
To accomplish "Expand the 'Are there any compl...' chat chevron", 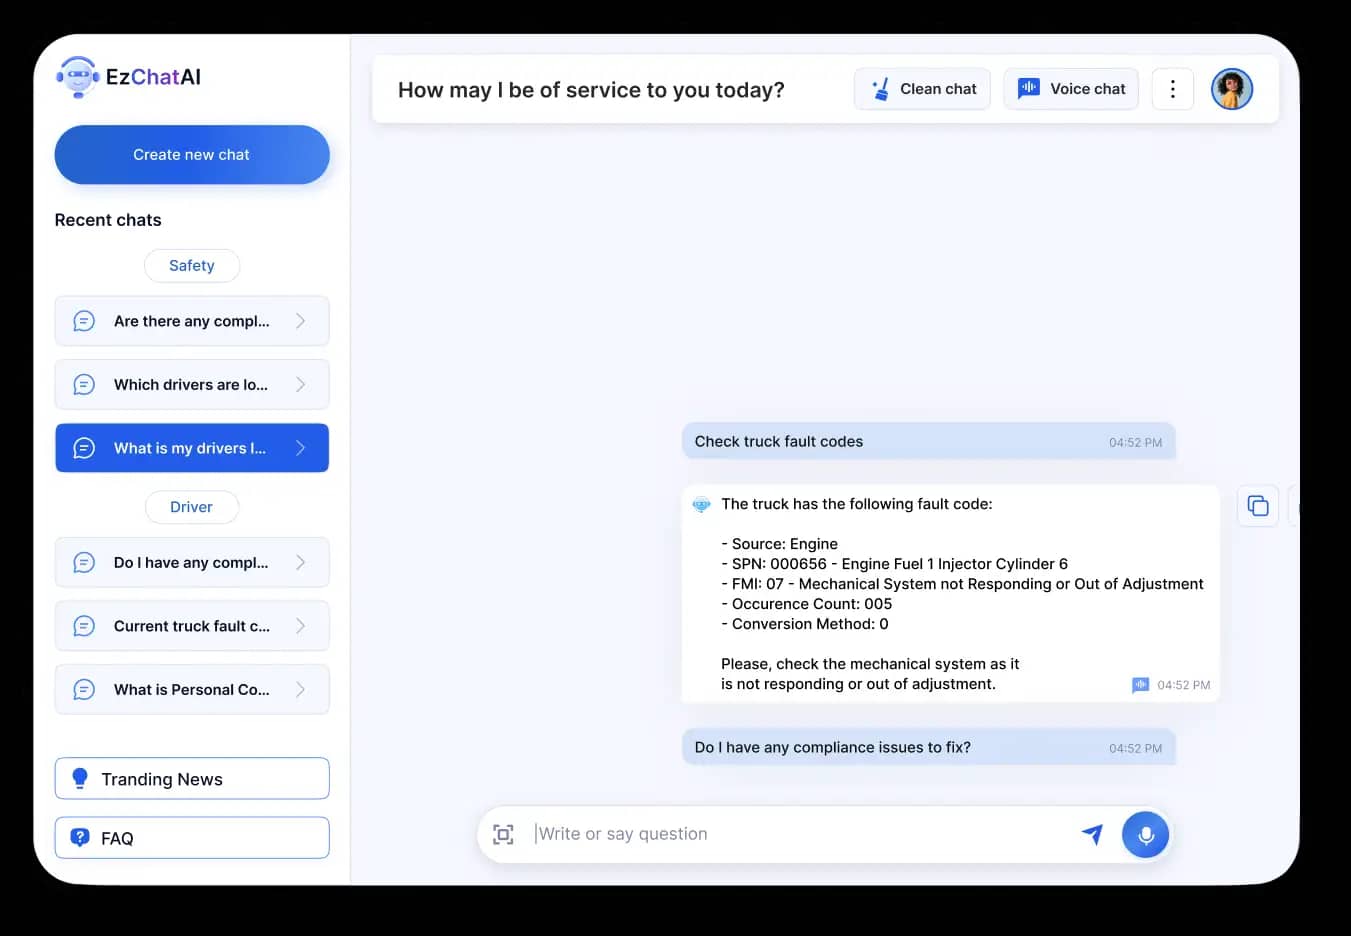I will (300, 321).
